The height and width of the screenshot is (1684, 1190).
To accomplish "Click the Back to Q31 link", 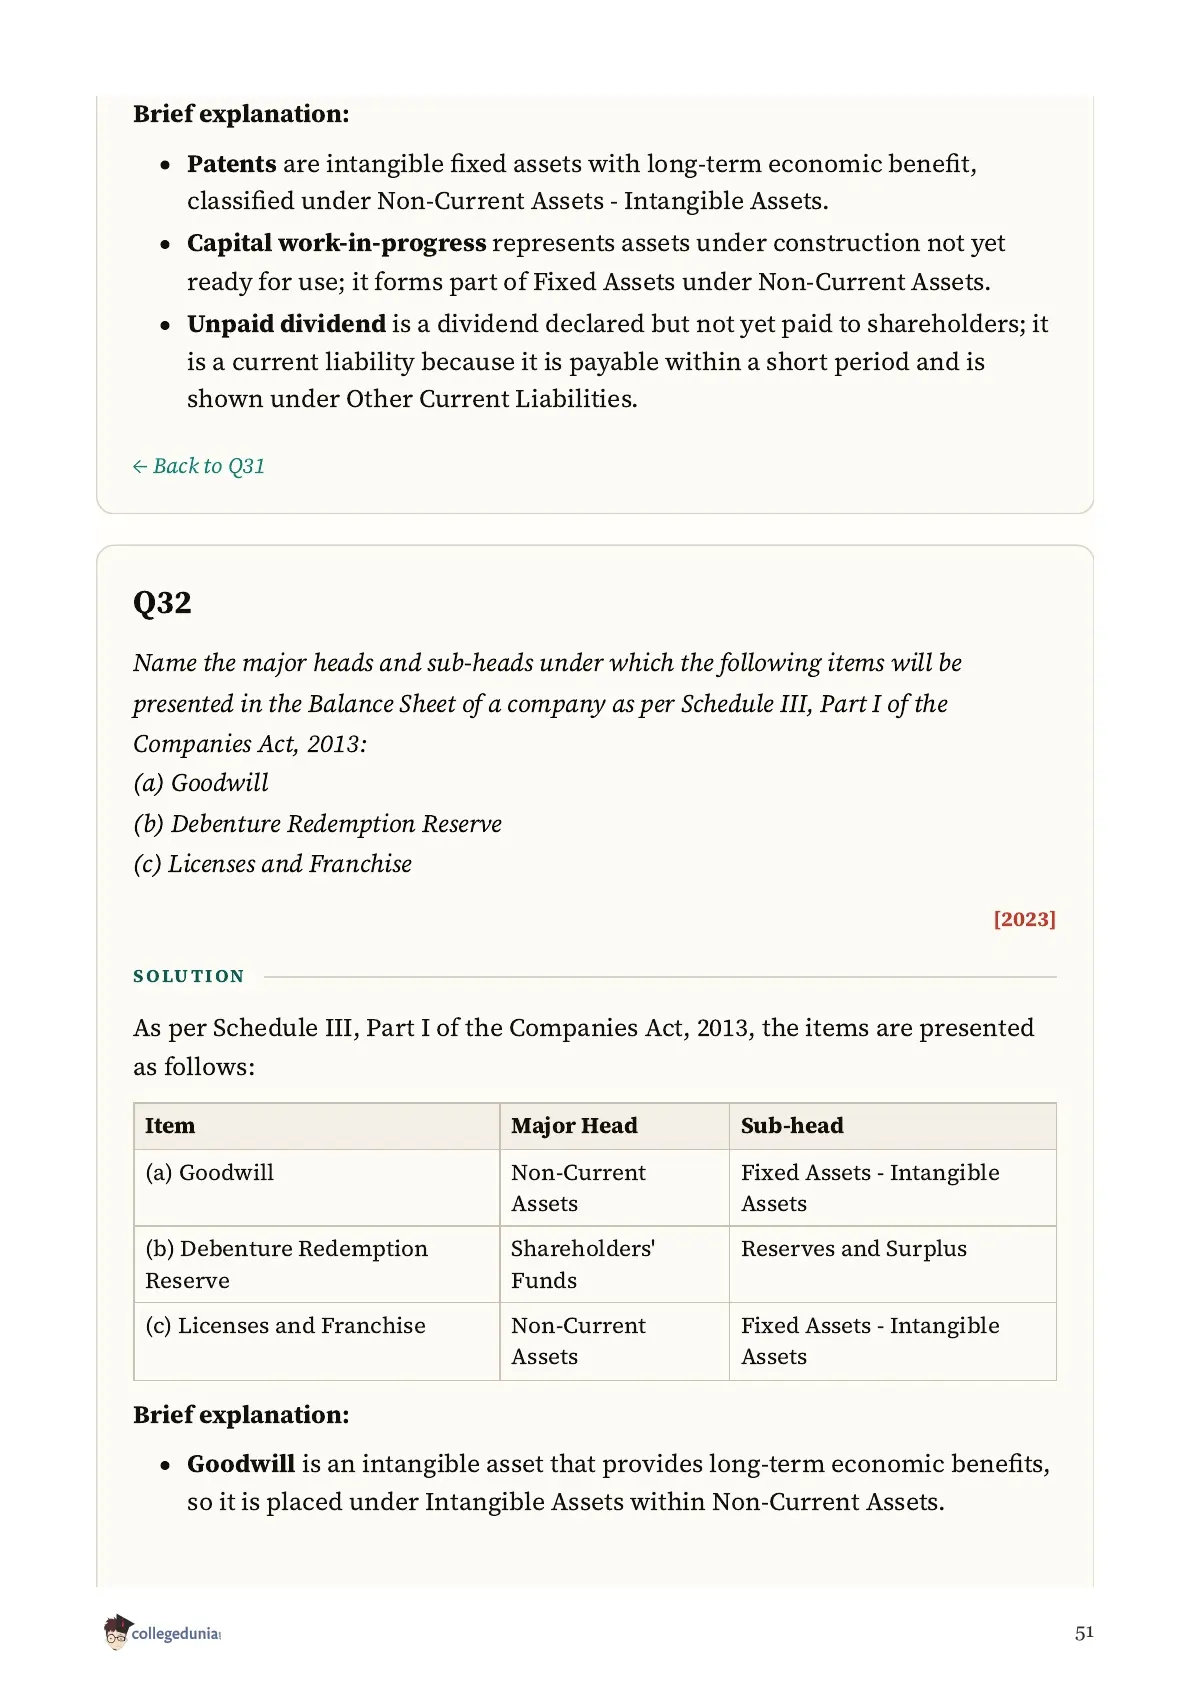I will [x=198, y=466].
